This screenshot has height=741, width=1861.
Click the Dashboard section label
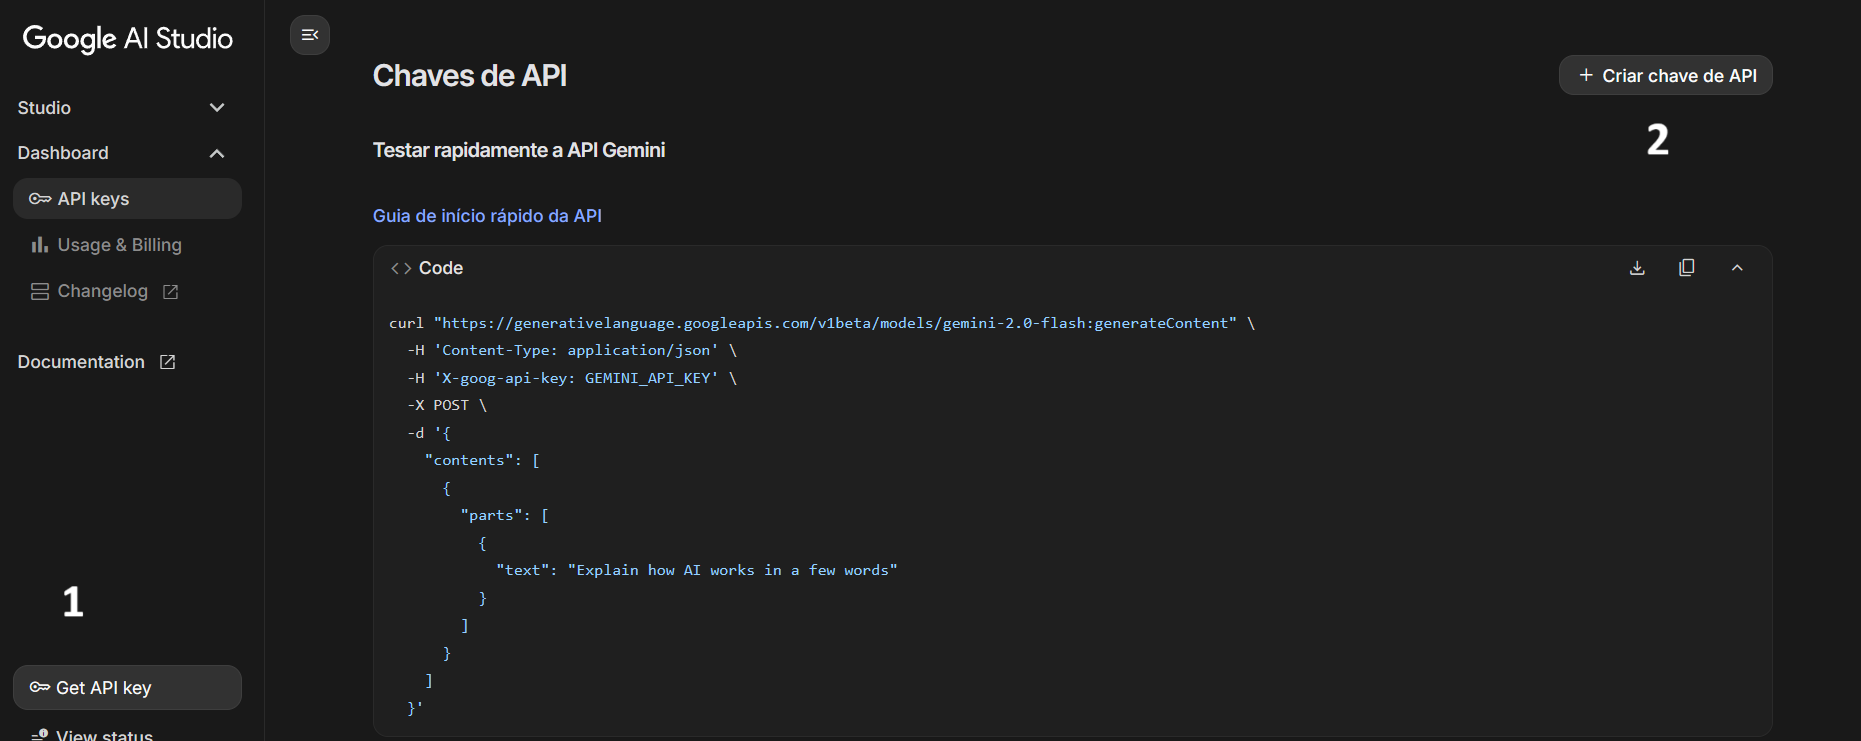(x=63, y=153)
